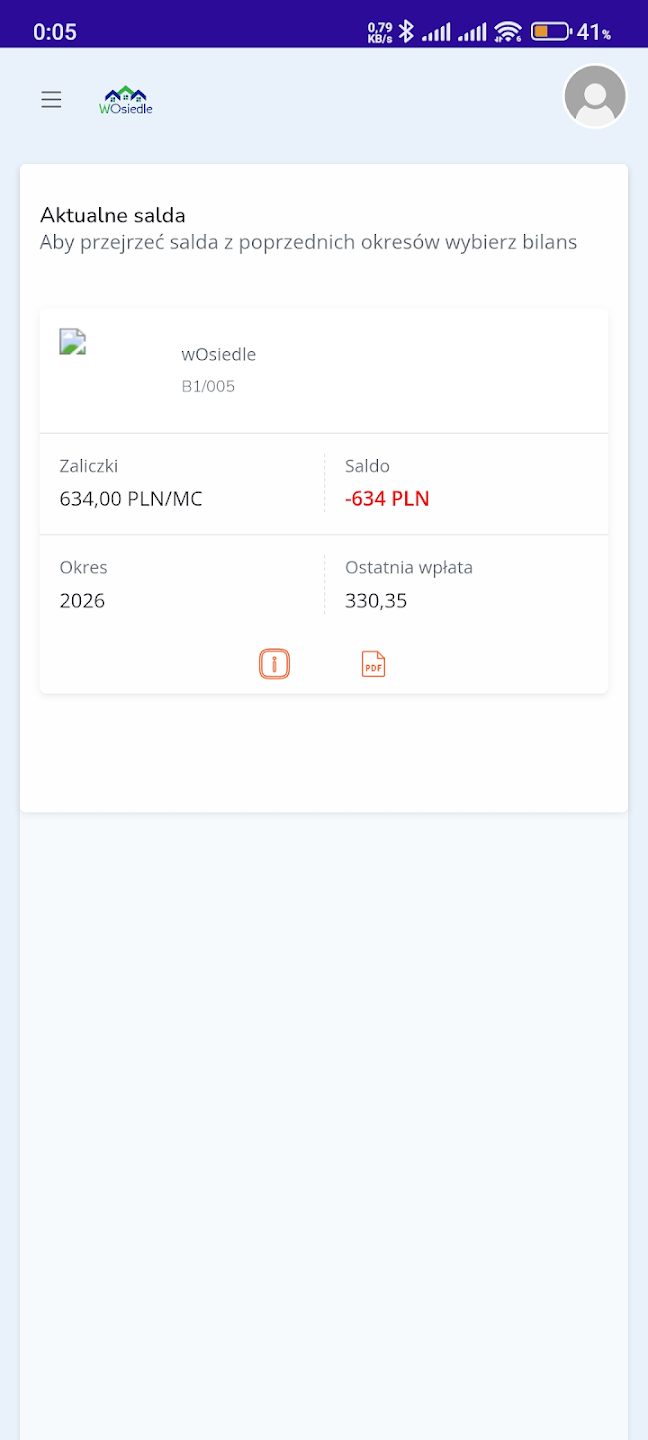Tap the Aktualne salda heading
Viewport: 648px width, 1440px height.
click(113, 215)
